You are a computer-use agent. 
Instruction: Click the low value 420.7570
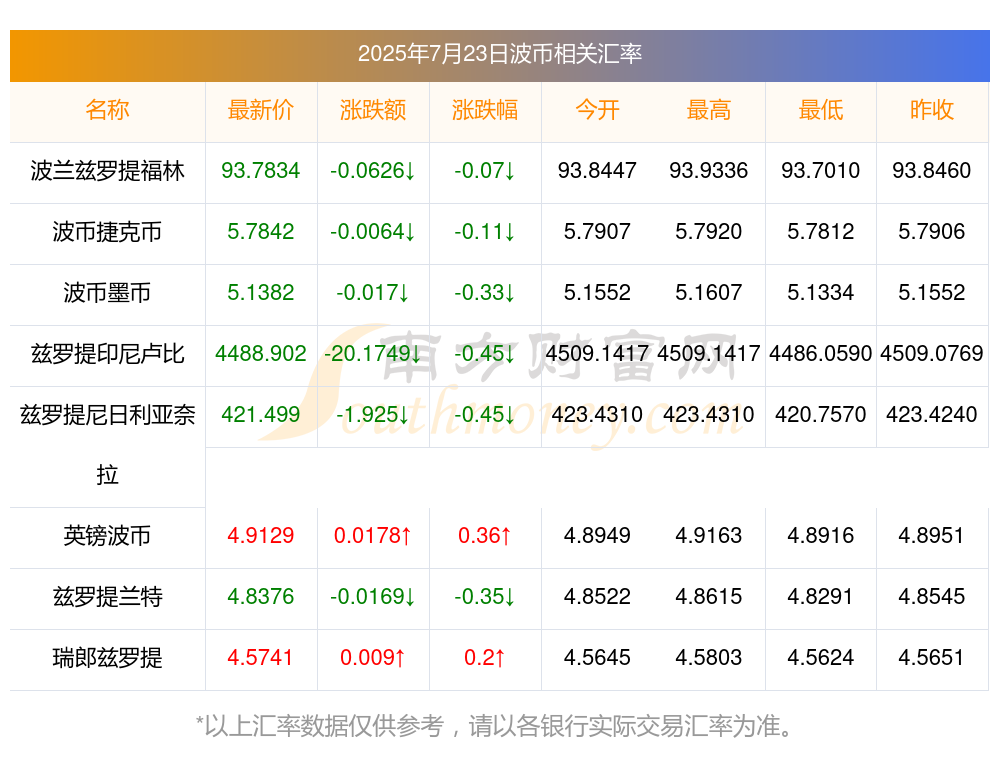[x=821, y=415]
